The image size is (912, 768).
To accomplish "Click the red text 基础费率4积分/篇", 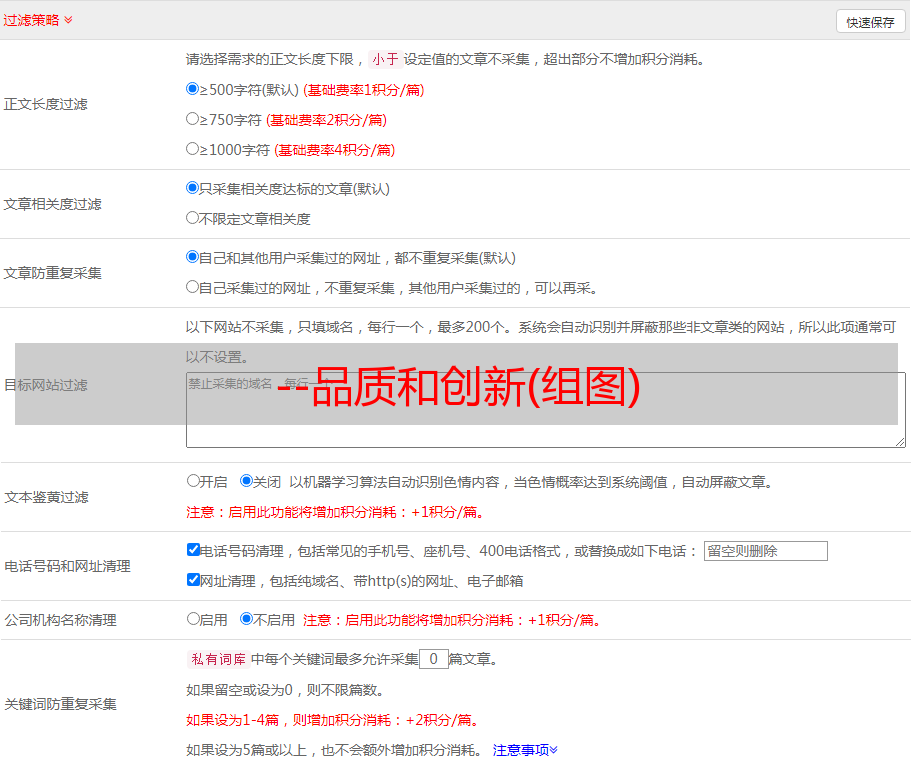I will (x=334, y=150).
